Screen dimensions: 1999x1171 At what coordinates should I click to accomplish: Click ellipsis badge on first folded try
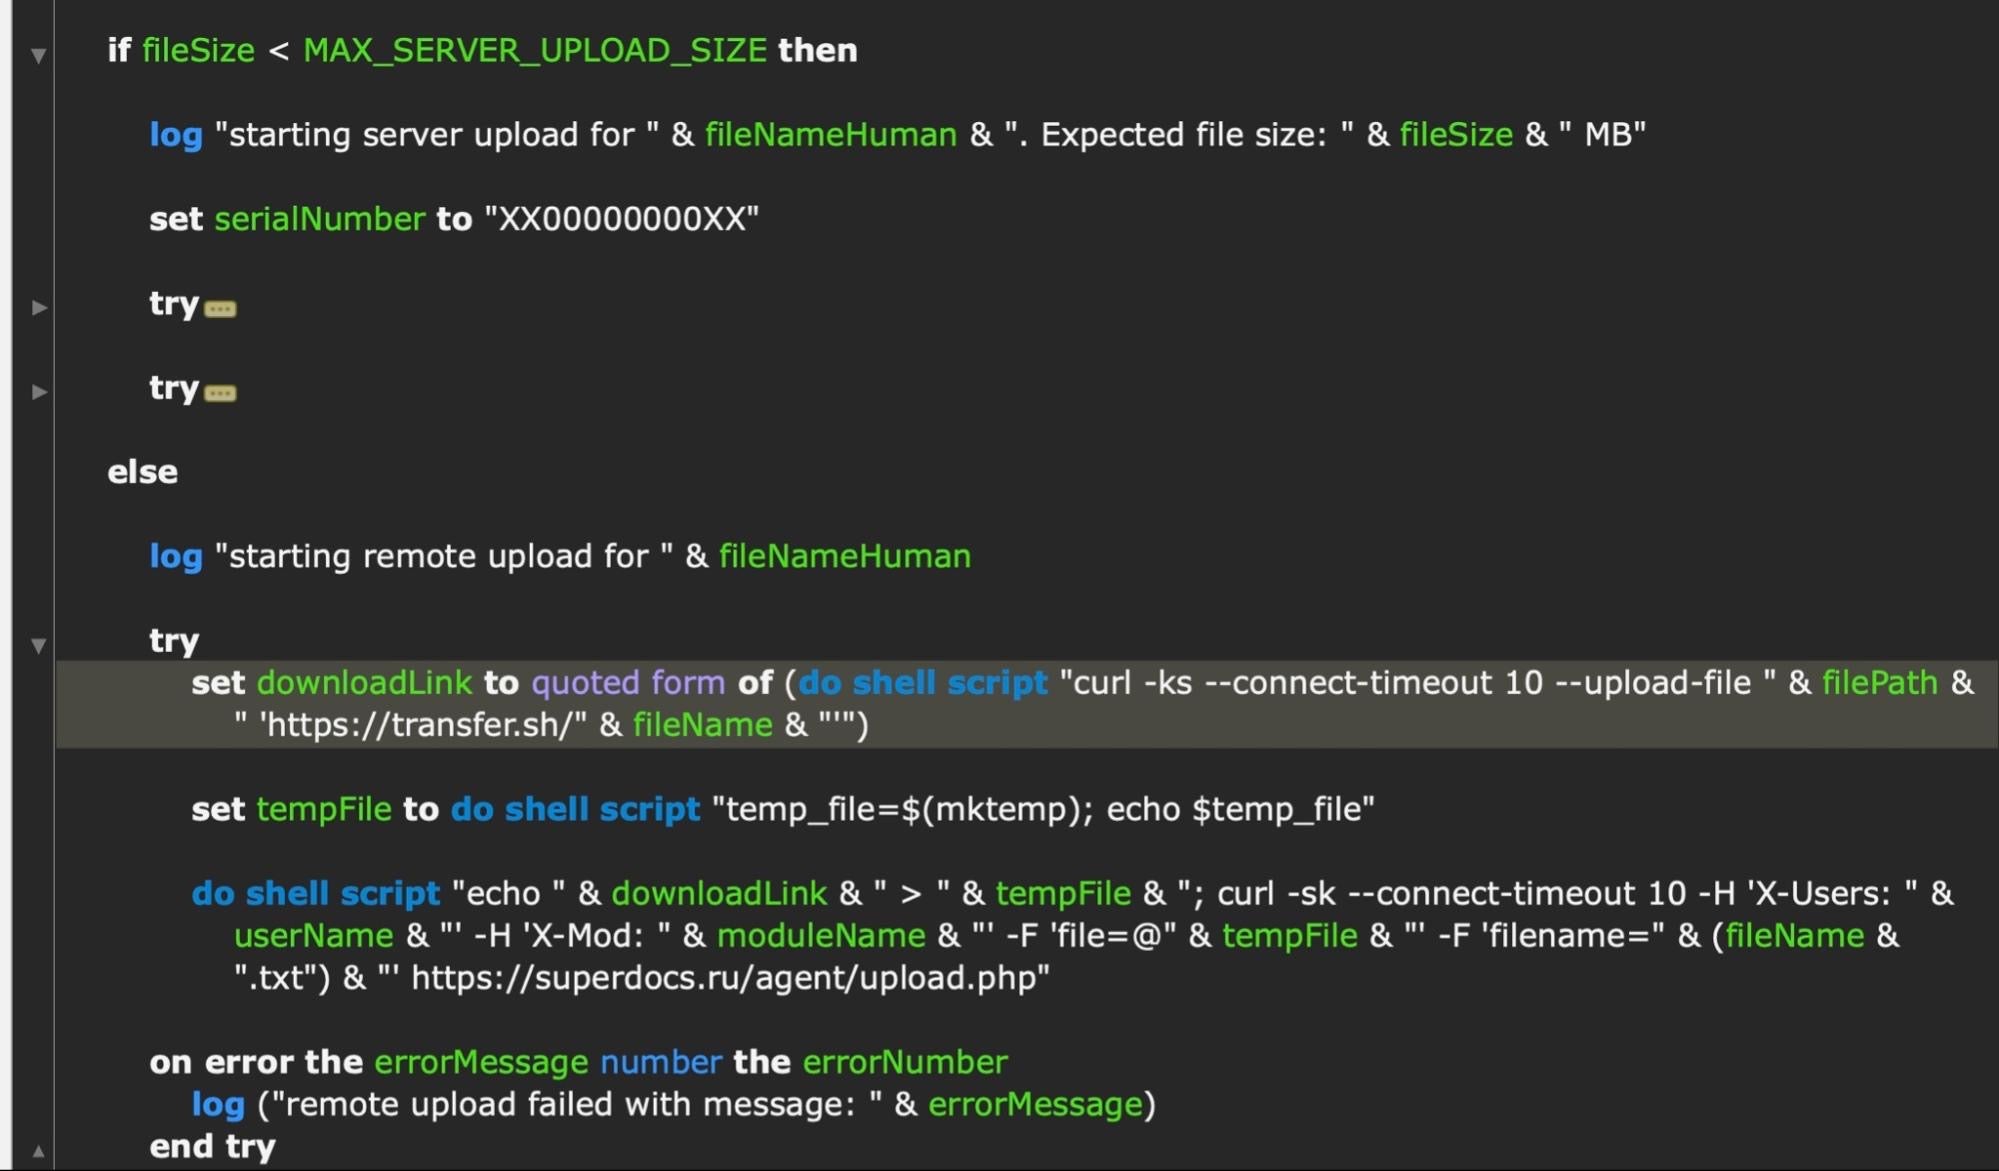coord(220,308)
